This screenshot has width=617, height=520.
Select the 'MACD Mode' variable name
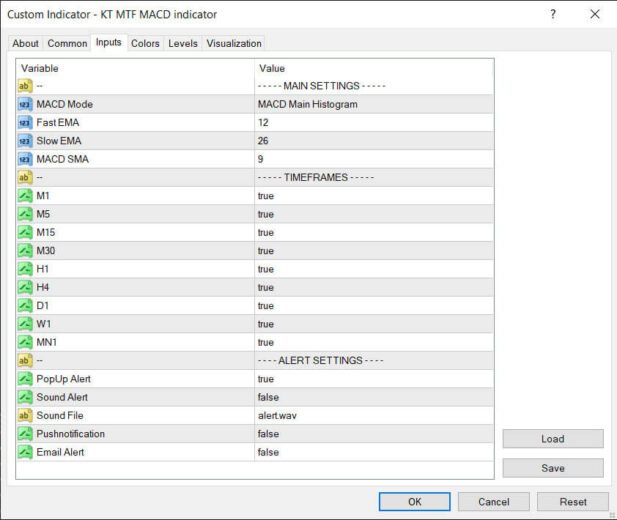[x=65, y=104]
